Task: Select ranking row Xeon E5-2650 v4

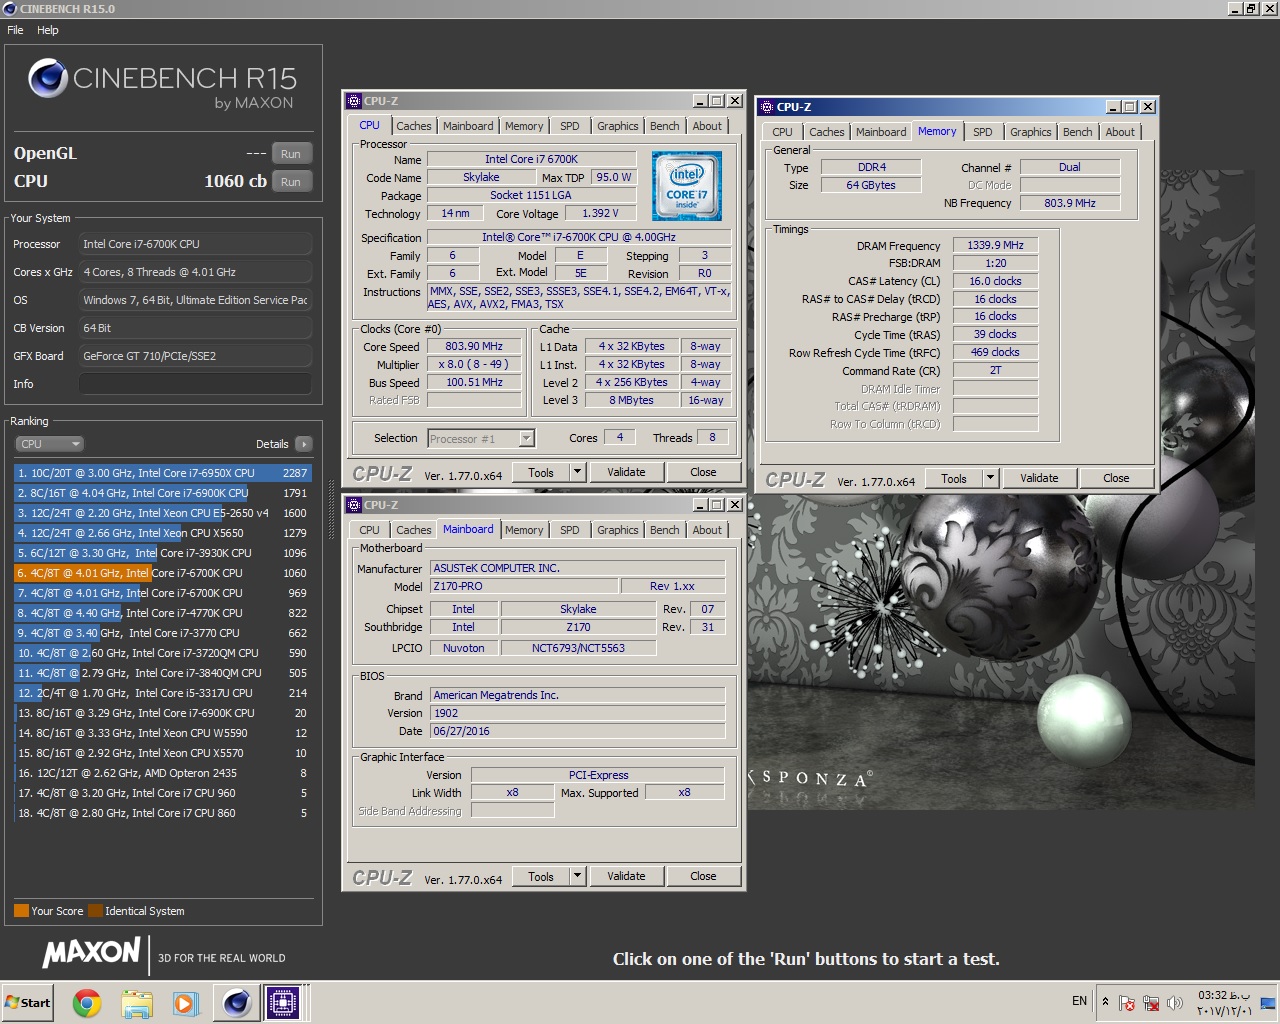Action: pos(163,513)
